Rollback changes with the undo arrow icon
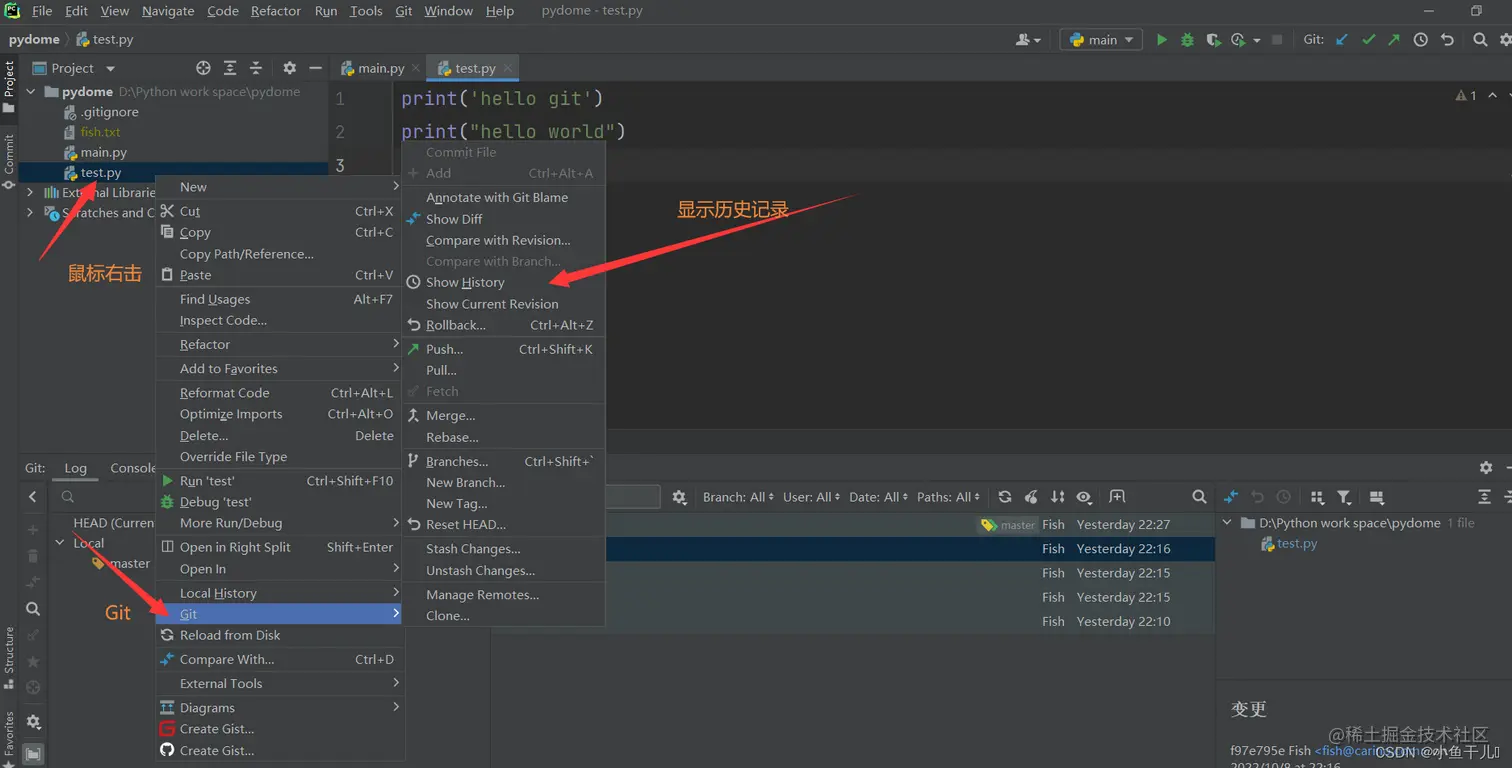Screen dimensions: 1512x768 click(1447, 40)
